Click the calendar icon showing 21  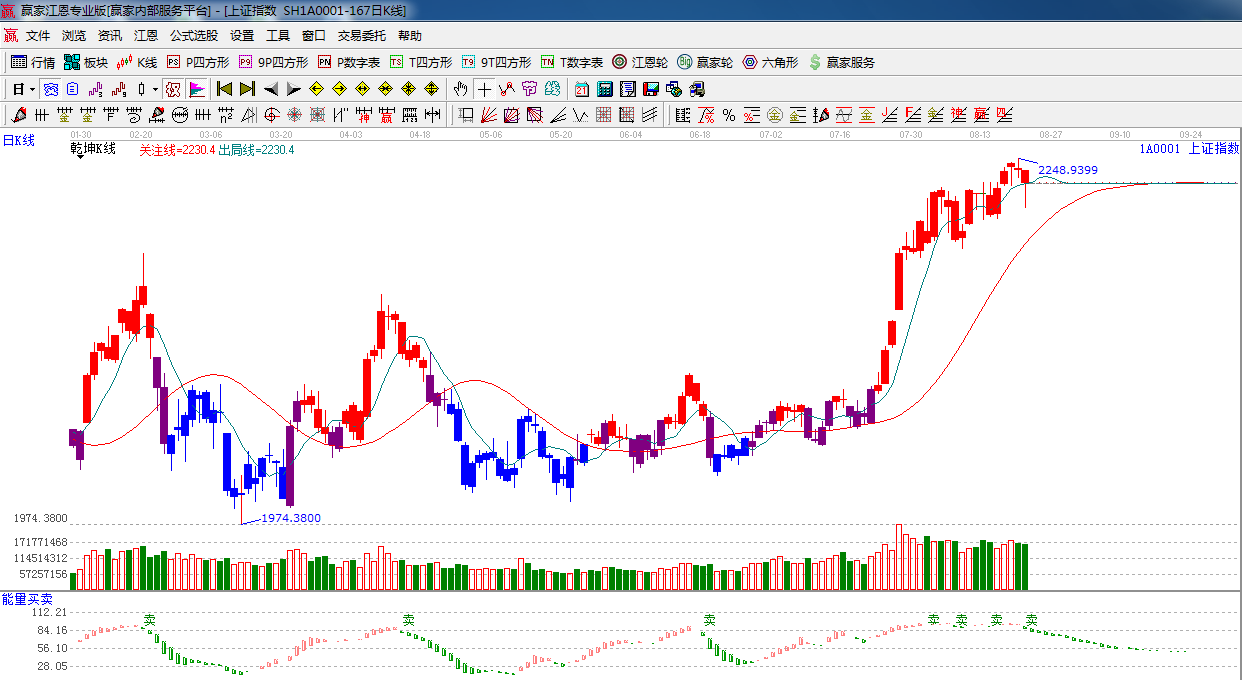click(581, 89)
